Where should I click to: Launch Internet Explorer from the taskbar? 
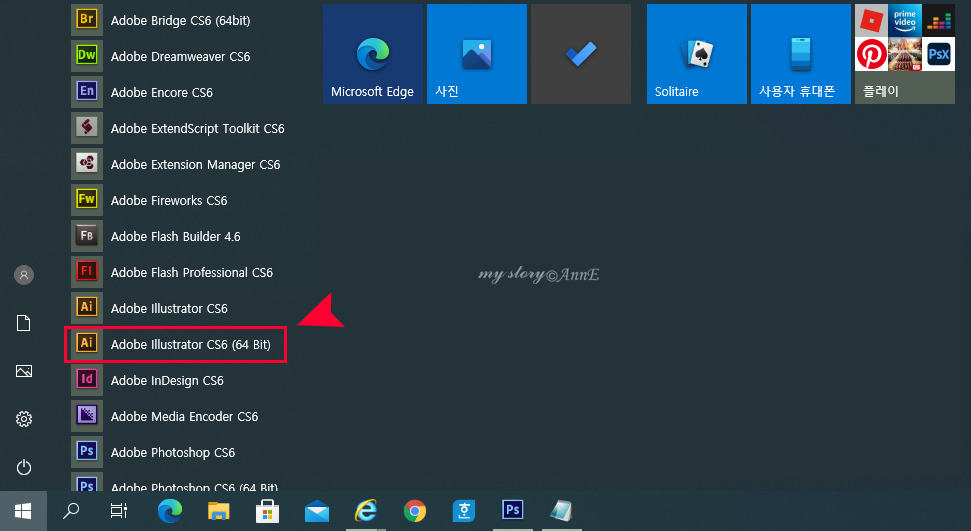366,511
